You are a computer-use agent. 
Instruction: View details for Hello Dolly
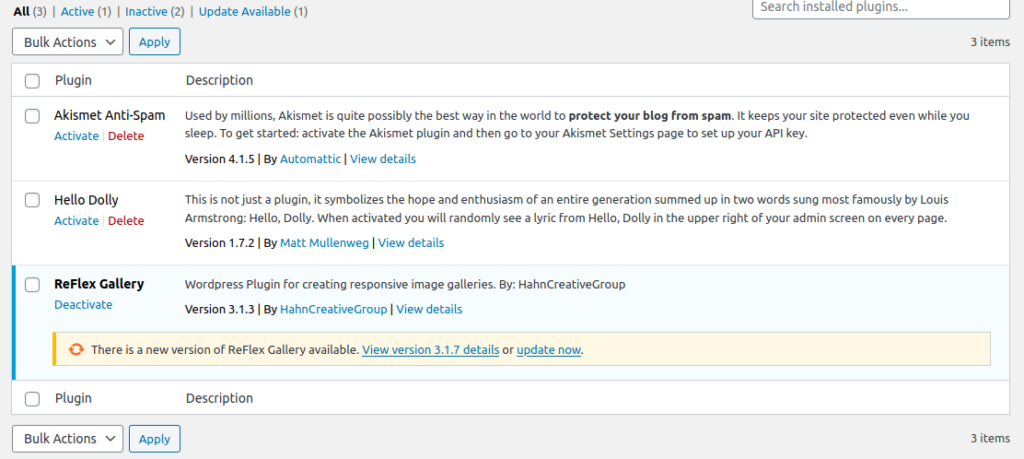pyautogui.click(x=411, y=243)
